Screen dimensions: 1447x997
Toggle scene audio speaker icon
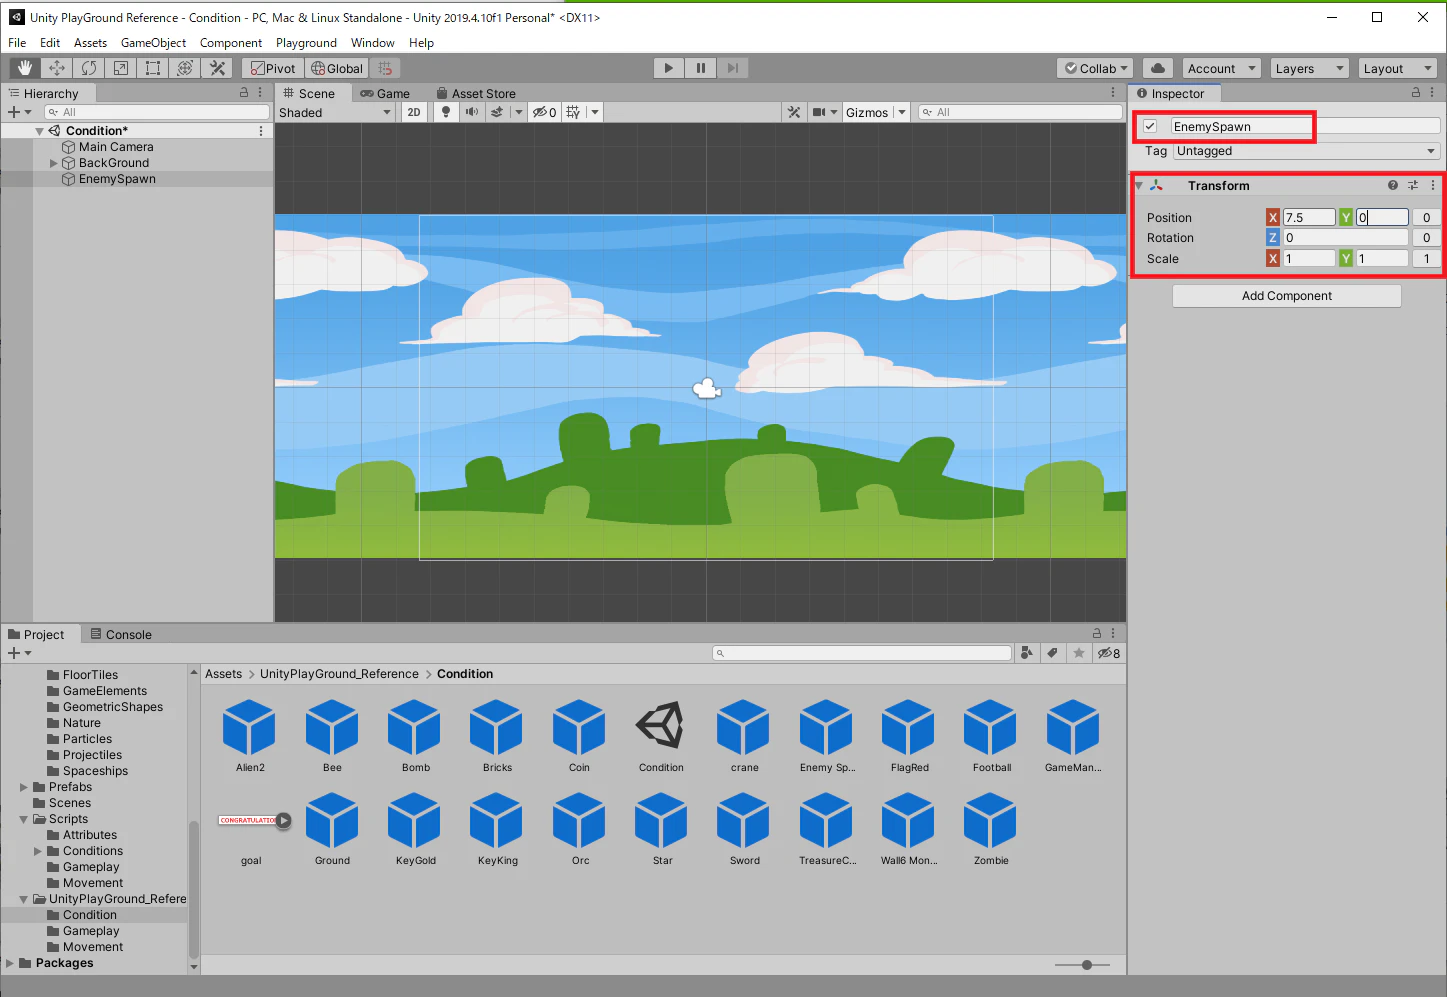[x=471, y=112]
